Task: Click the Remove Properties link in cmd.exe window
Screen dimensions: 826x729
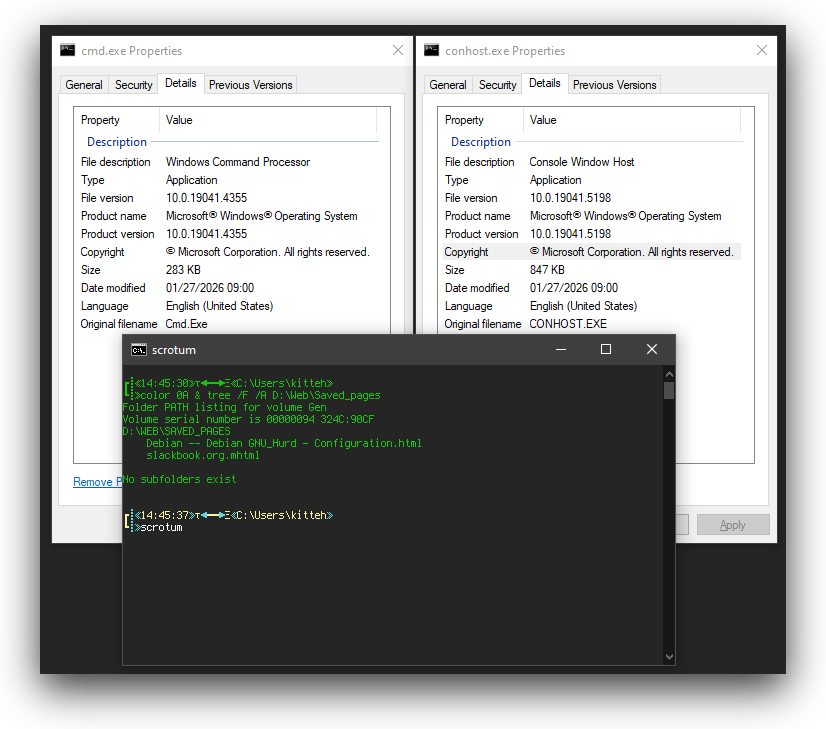Action: point(97,482)
